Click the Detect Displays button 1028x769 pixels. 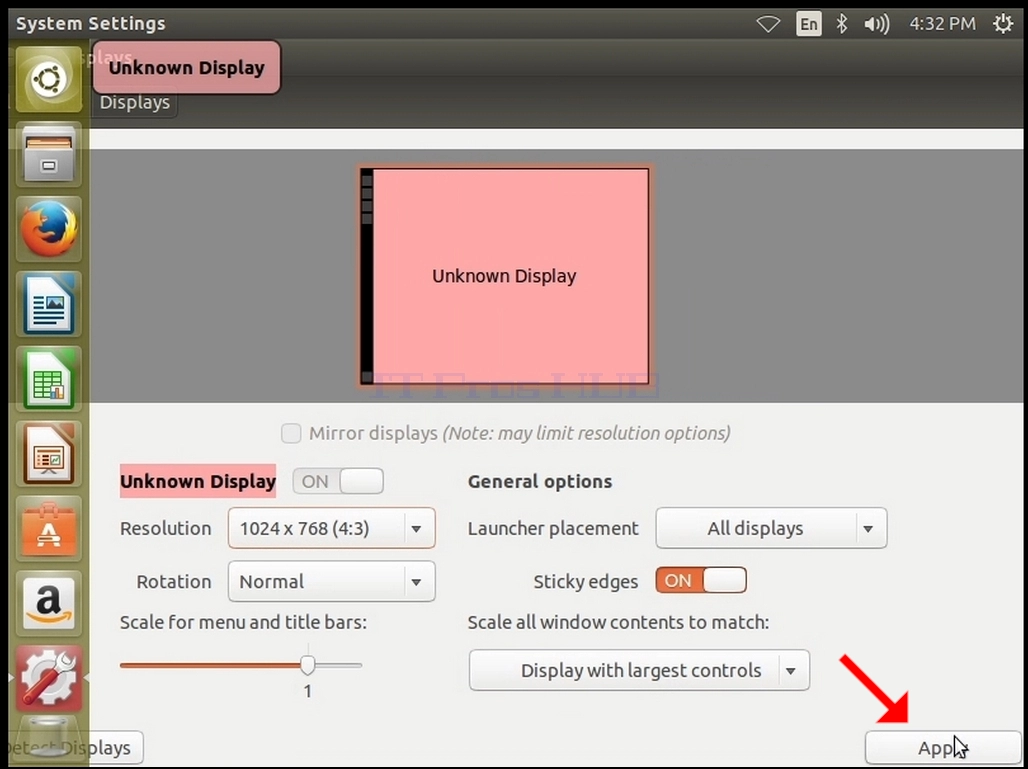(x=76, y=748)
